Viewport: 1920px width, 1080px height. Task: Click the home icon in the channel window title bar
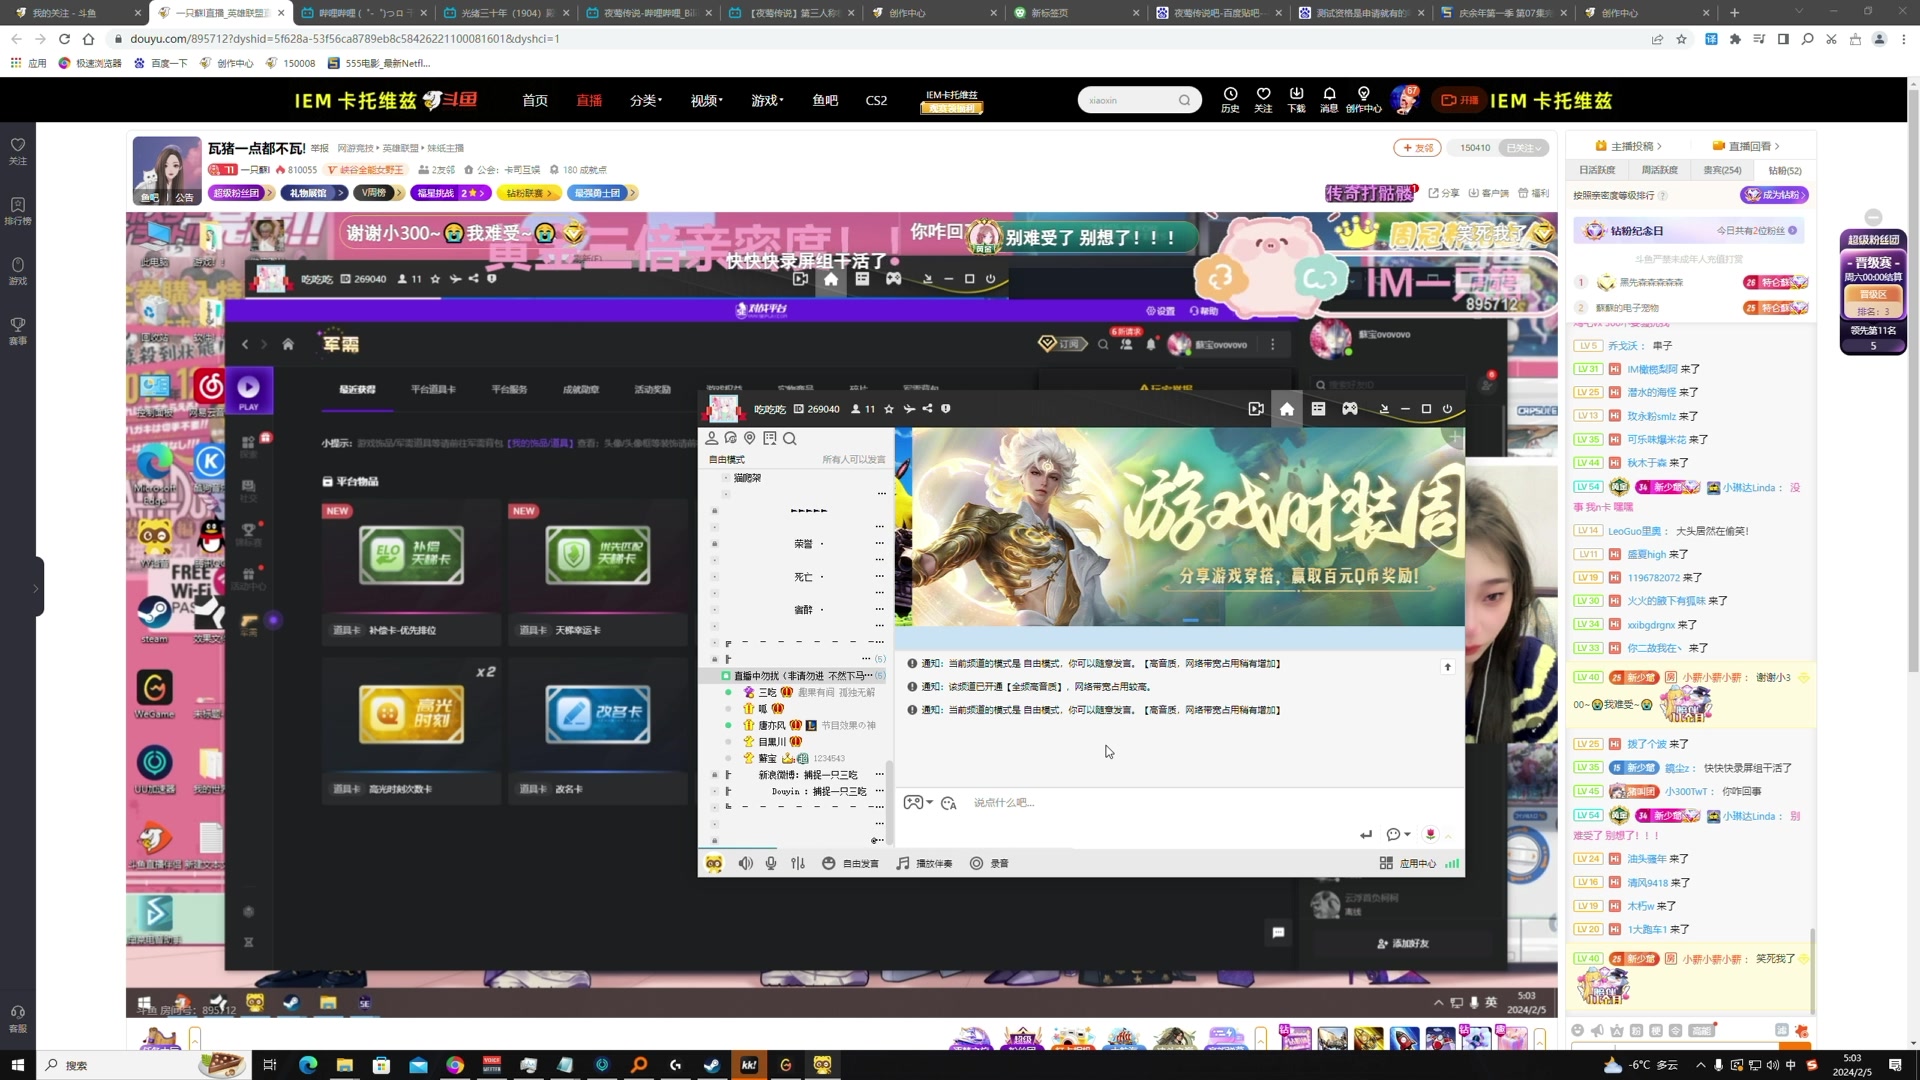(1287, 409)
